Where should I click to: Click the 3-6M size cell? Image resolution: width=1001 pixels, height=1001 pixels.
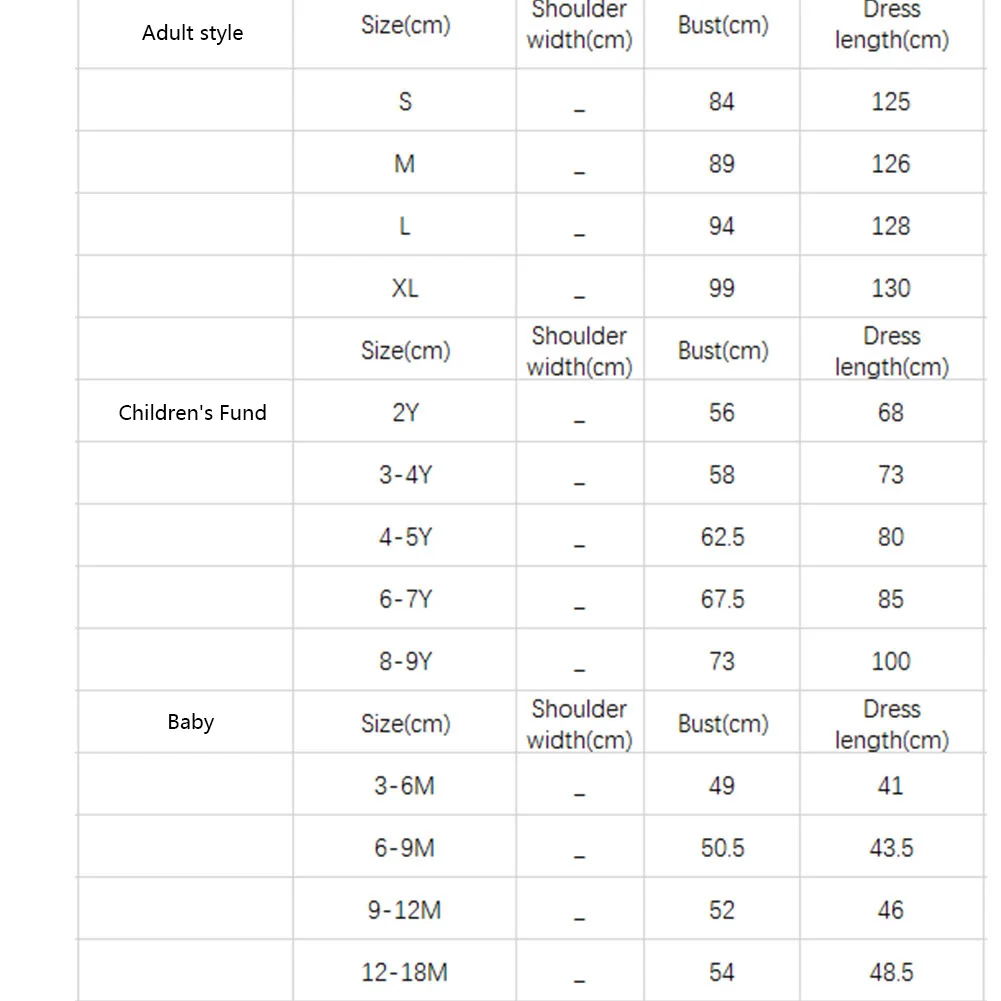(405, 786)
